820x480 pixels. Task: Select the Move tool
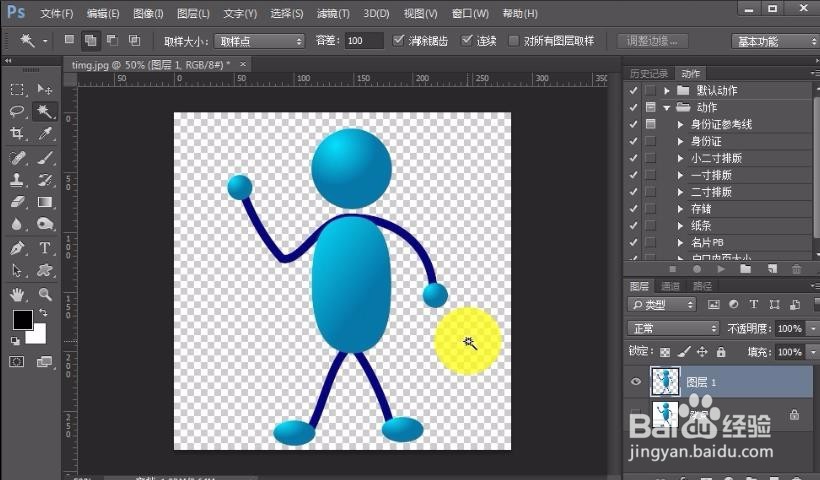[x=44, y=89]
